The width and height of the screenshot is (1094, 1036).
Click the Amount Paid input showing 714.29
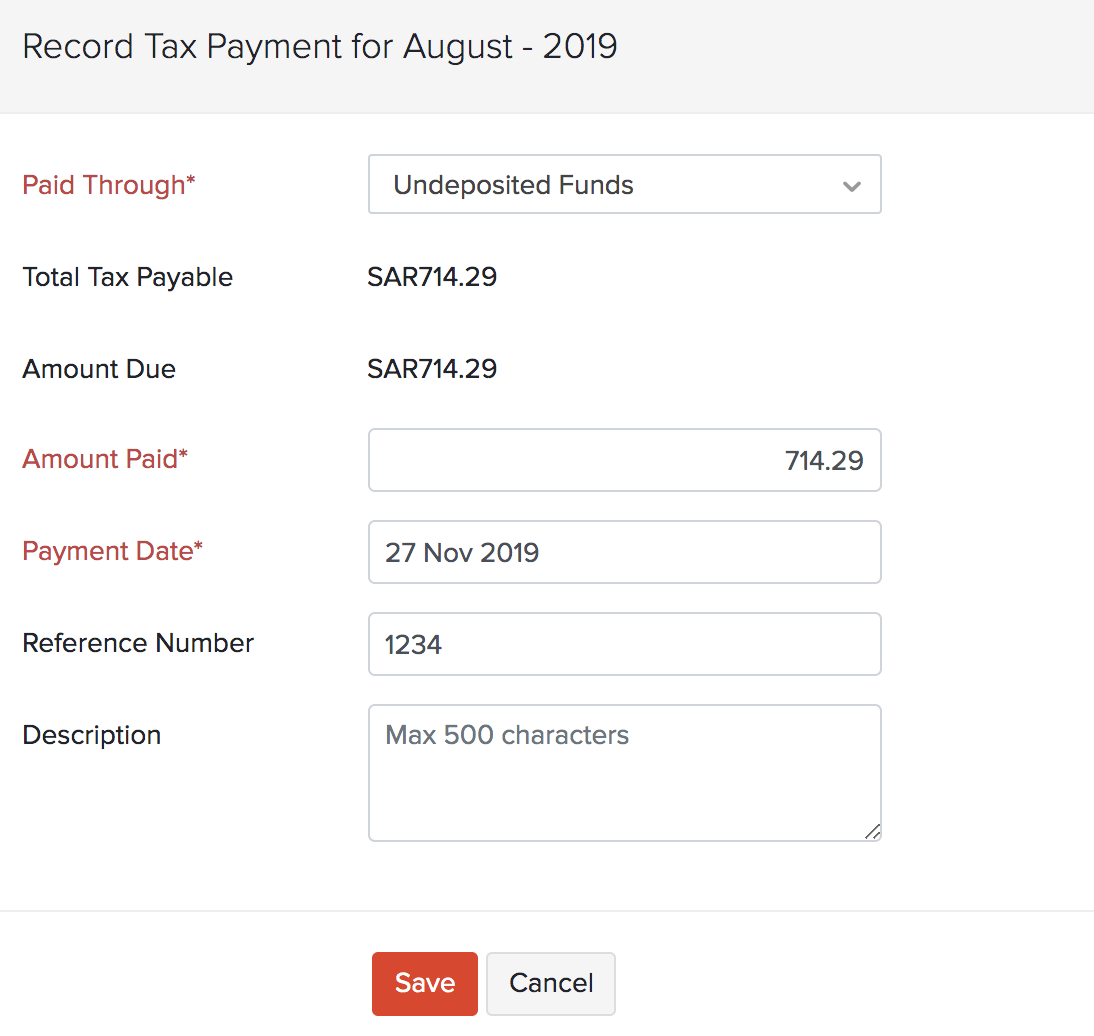[x=624, y=460]
